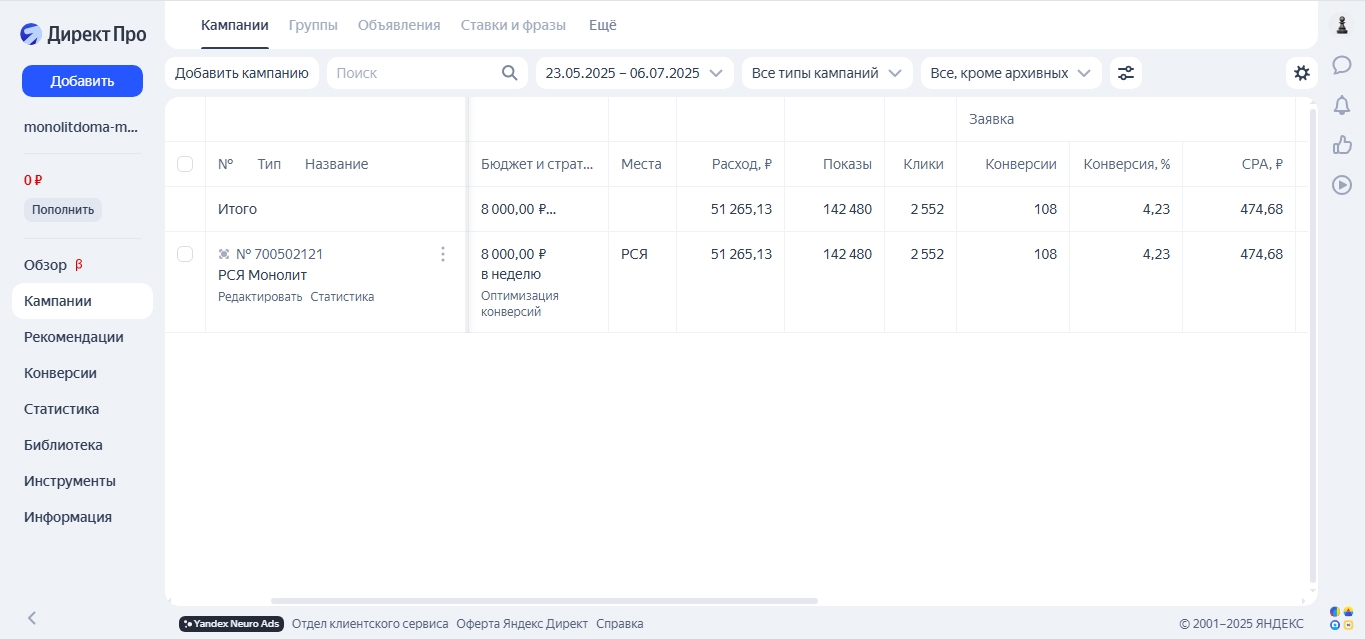Image resolution: width=1365 pixels, height=639 pixels.
Task: Click the search magnifier icon
Action: [509, 73]
